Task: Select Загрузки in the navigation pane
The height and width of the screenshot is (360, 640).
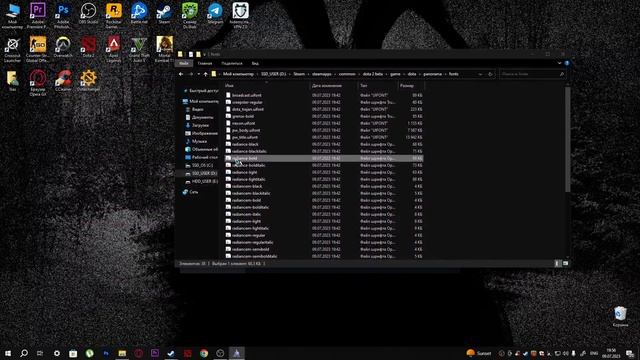Action: click(x=197, y=125)
